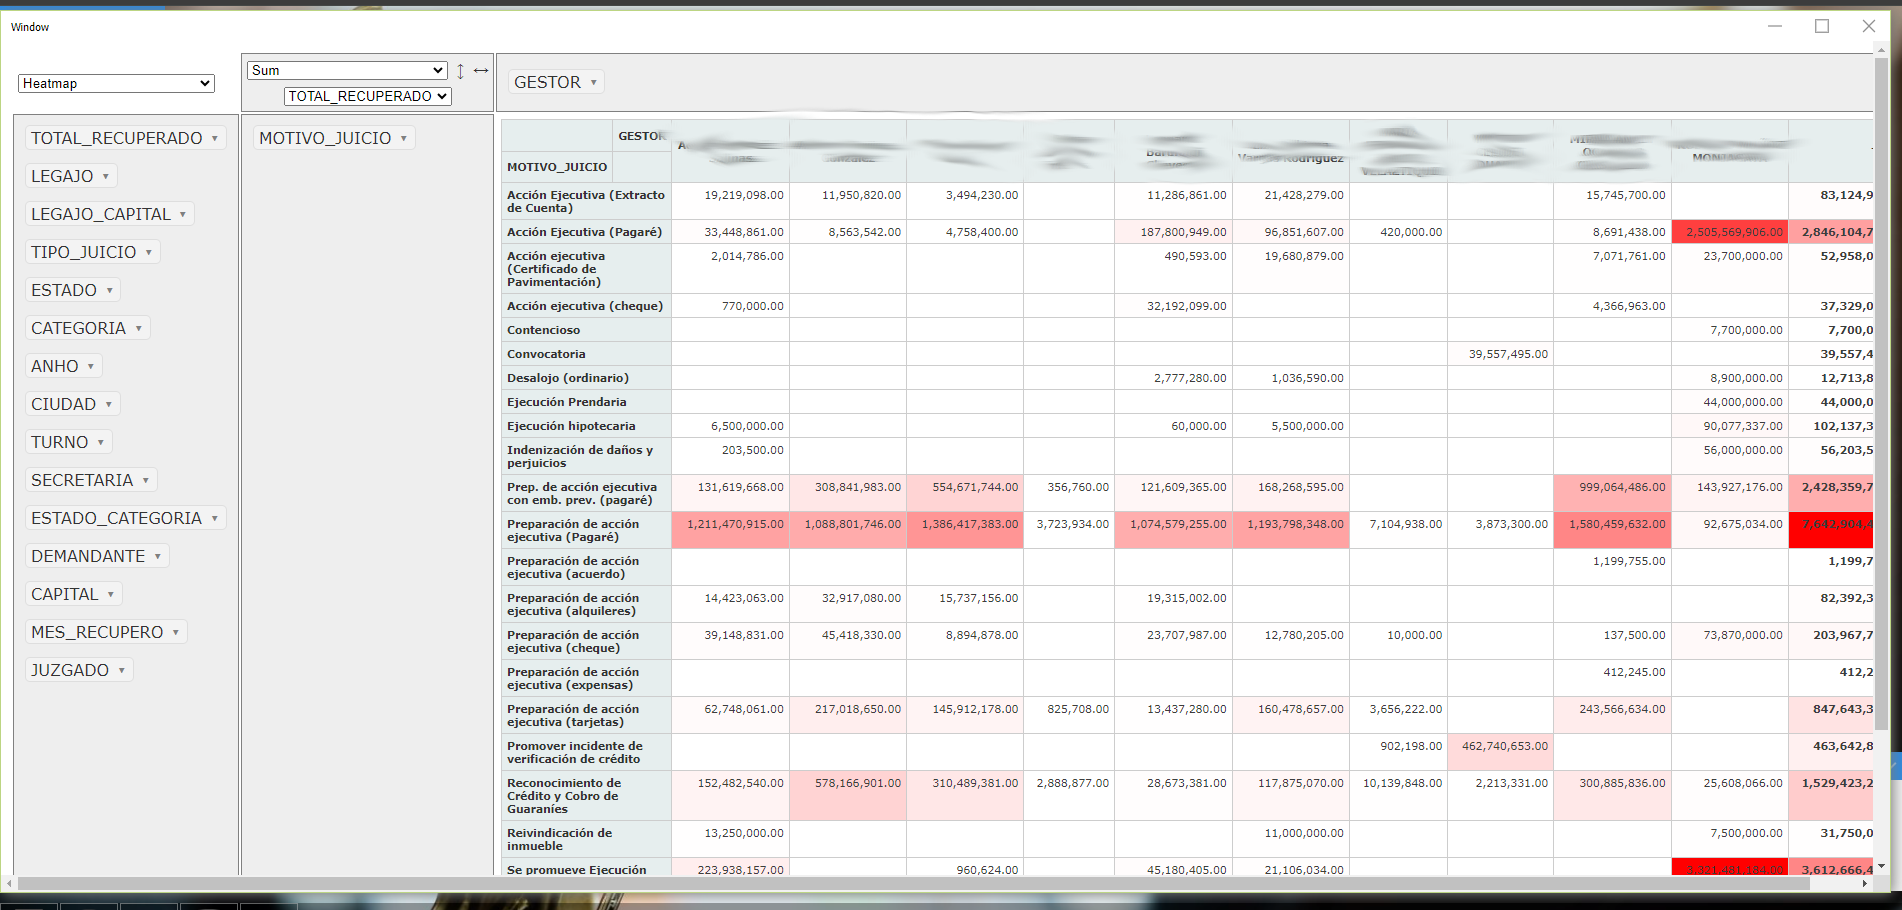Toggle row sort order arrow
The width and height of the screenshot is (1902, 910).
click(x=460, y=71)
